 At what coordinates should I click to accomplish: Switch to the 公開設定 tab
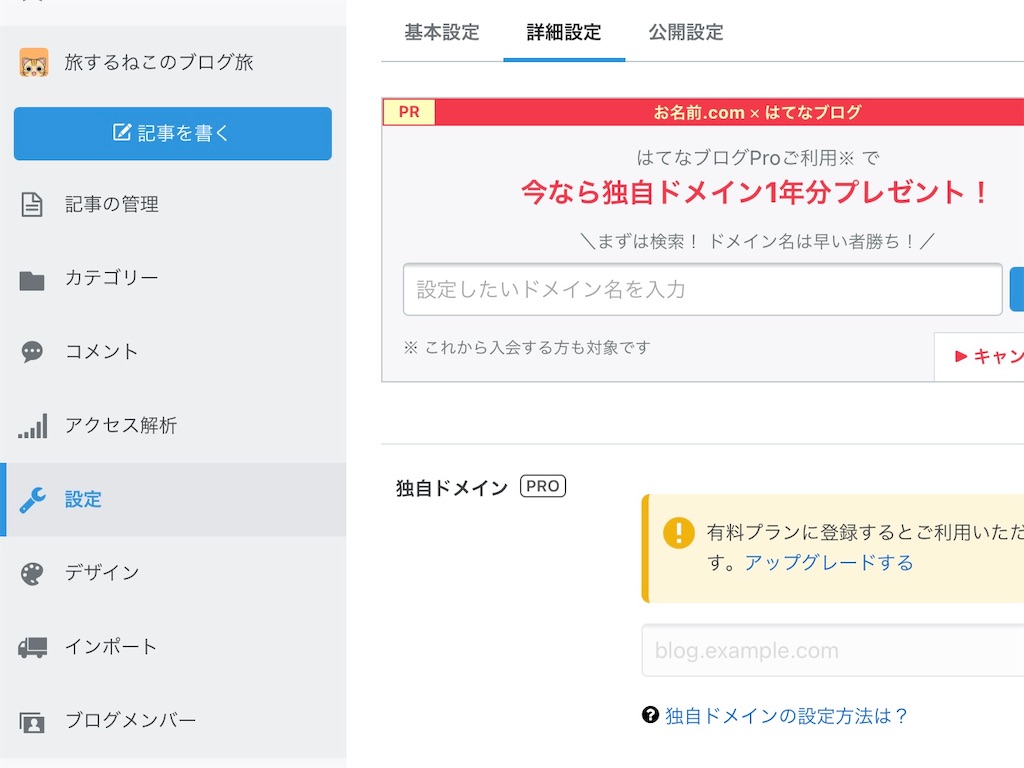pos(684,32)
